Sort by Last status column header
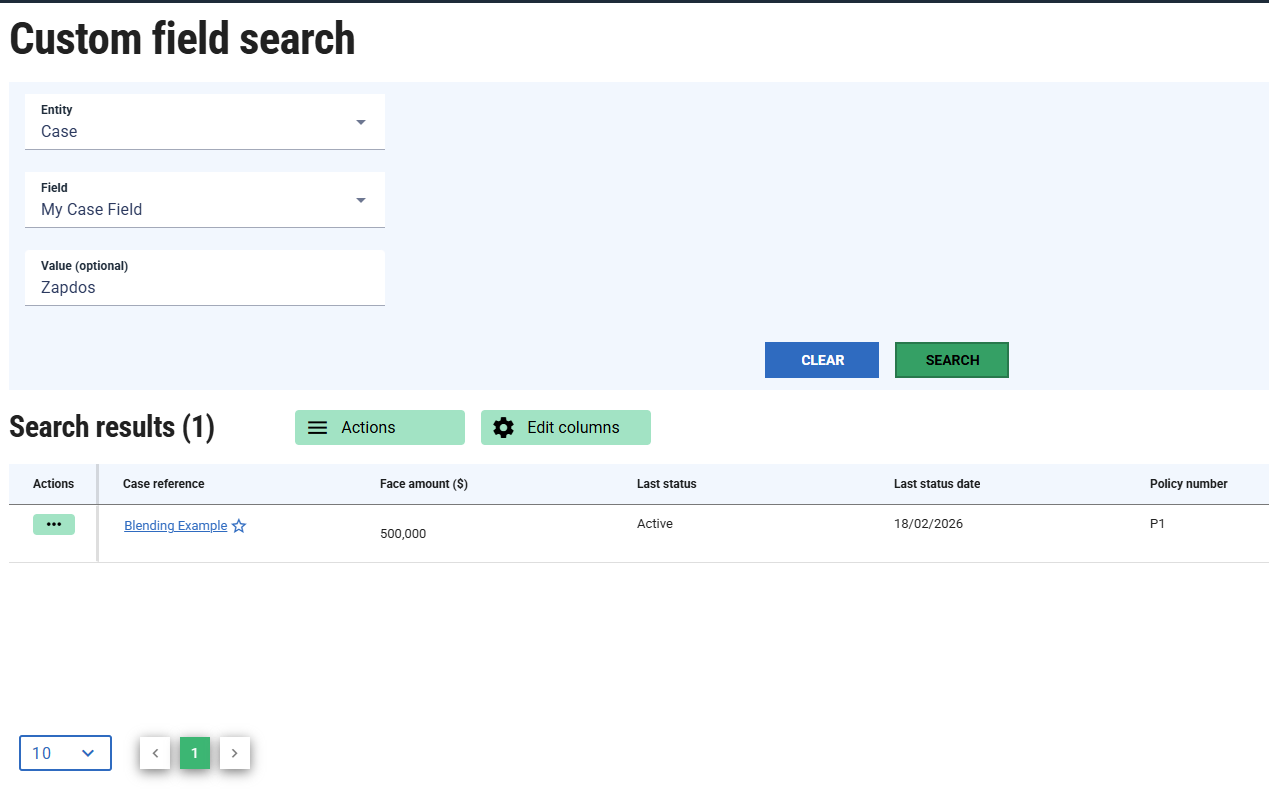The image size is (1269, 798). (x=666, y=484)
